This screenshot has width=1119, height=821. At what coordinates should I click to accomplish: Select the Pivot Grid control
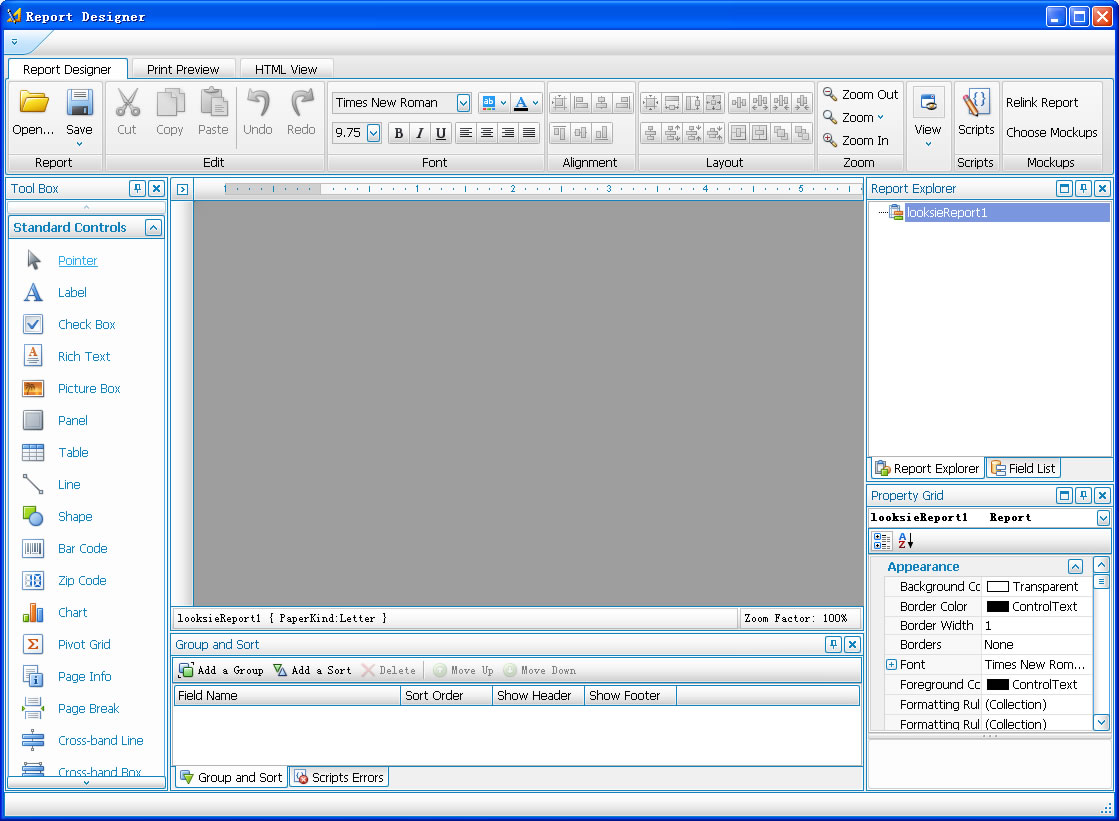click(x=84, y=644)
